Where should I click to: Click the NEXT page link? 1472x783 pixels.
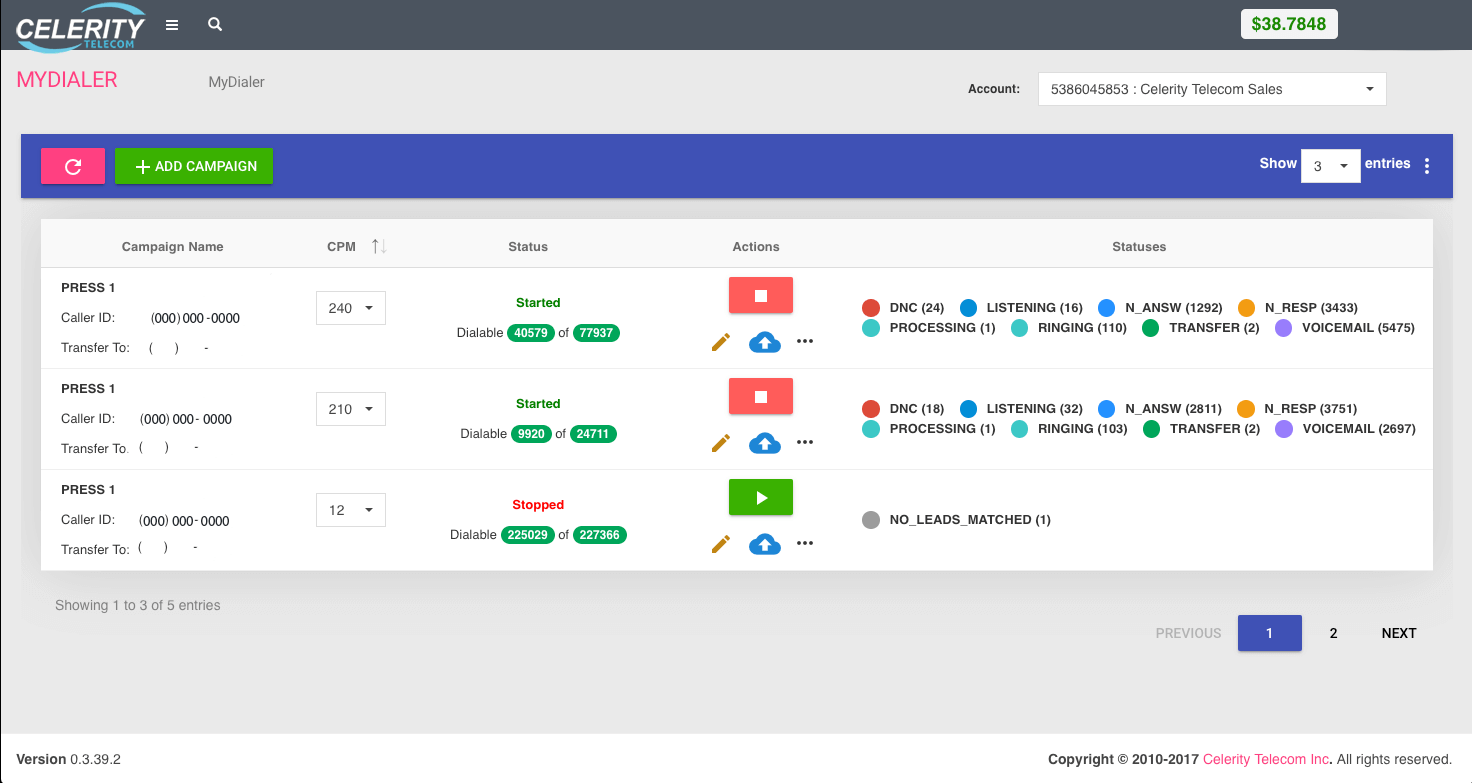tap(1399, 633)
